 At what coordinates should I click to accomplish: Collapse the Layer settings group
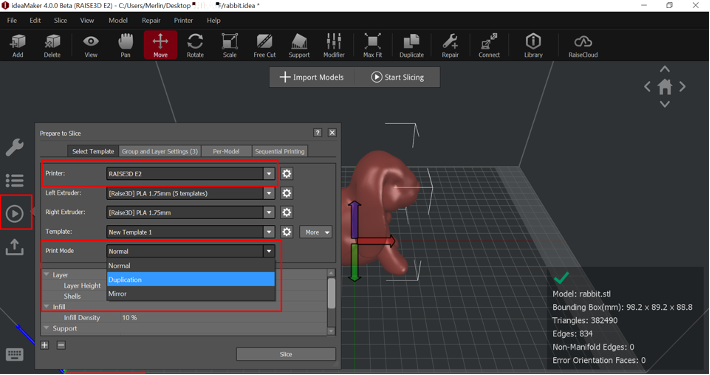coord(46,274)
